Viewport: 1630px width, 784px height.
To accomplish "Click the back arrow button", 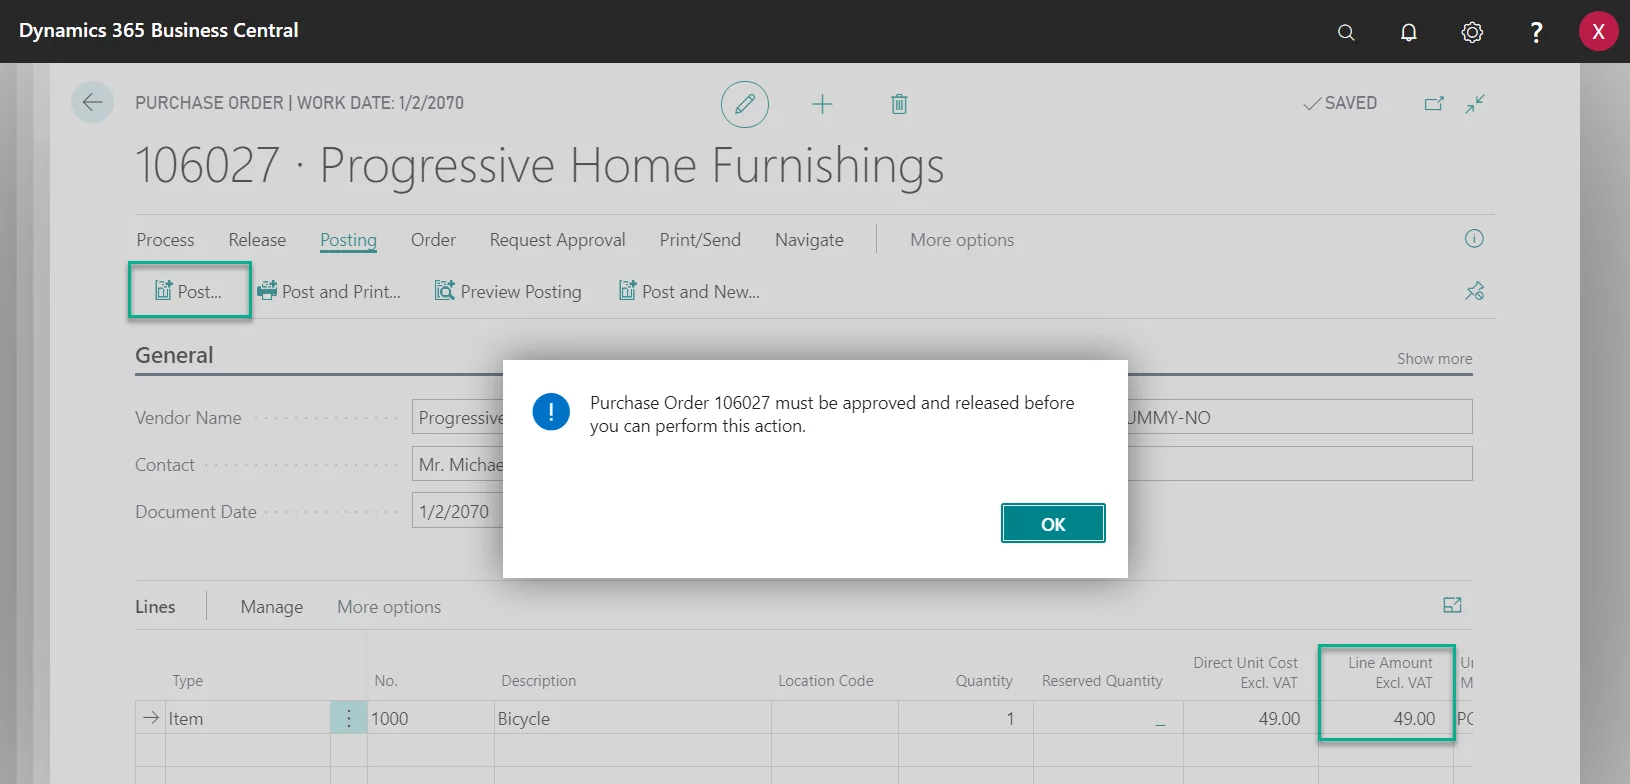I will 92,103.
